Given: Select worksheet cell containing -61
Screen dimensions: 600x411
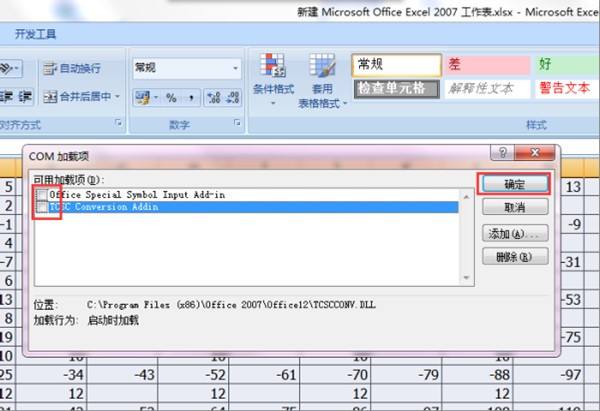Looking at the screenshot, I should tap(264, 375).
